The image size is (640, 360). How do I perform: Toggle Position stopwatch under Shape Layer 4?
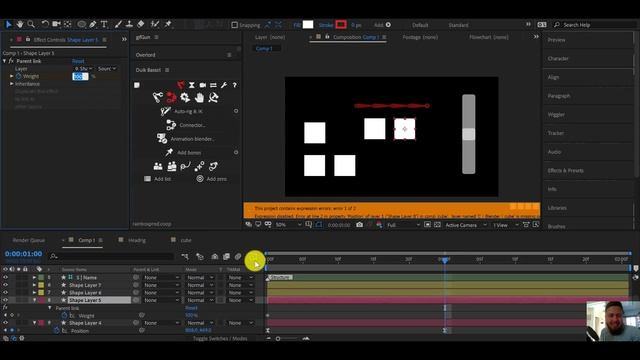pos(56,331)
